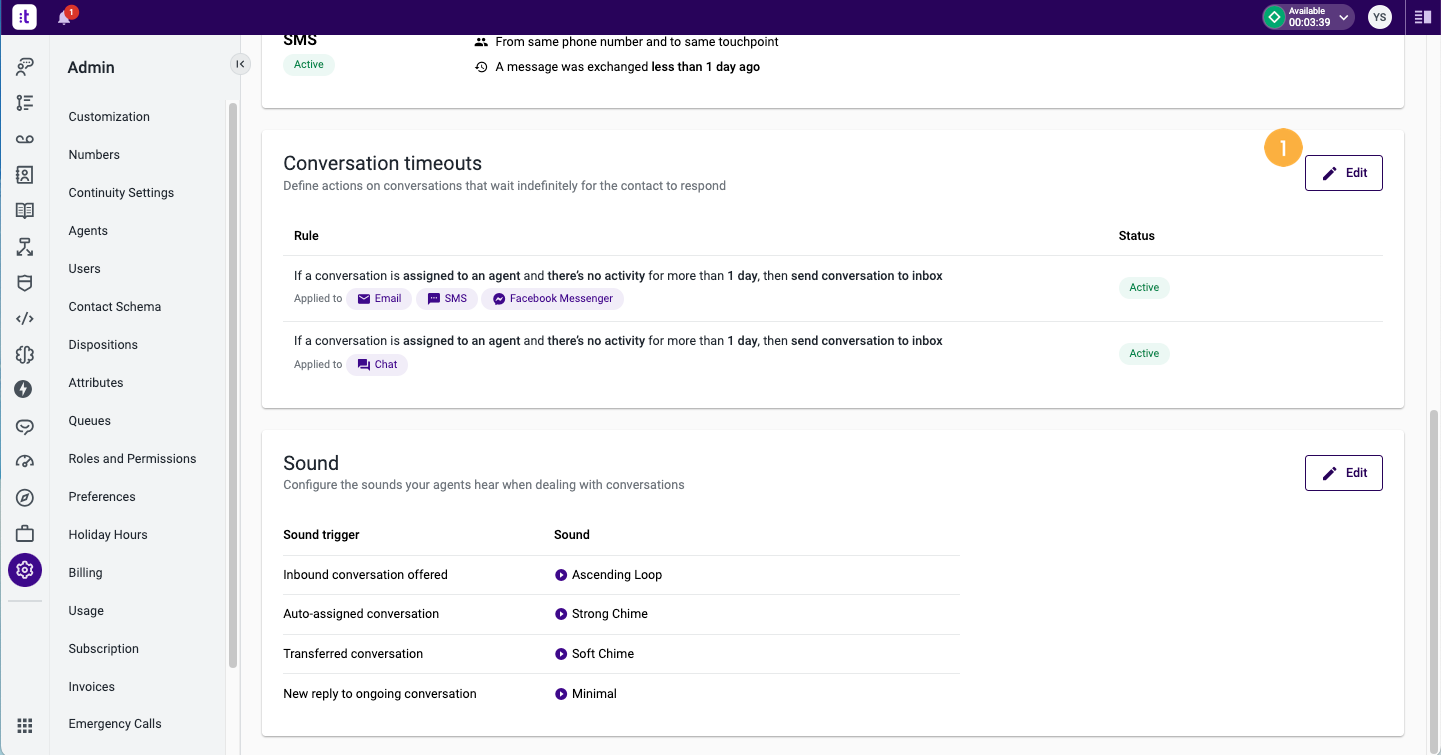Open the activity list icon in sidebar
The width and height of the screenshot is (1441, 755).
click(x=25, y=103)
